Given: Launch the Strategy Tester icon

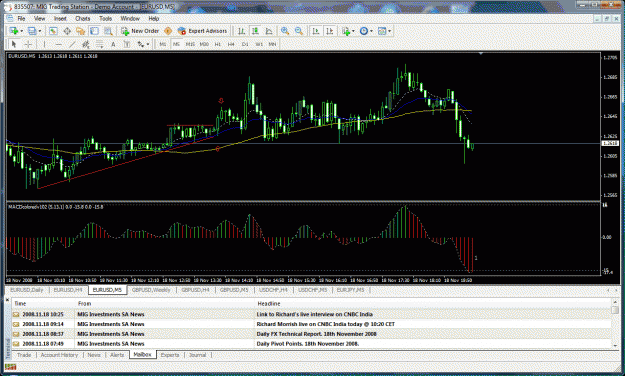Looking at the screenshot, I should click(x=108, y=31).
